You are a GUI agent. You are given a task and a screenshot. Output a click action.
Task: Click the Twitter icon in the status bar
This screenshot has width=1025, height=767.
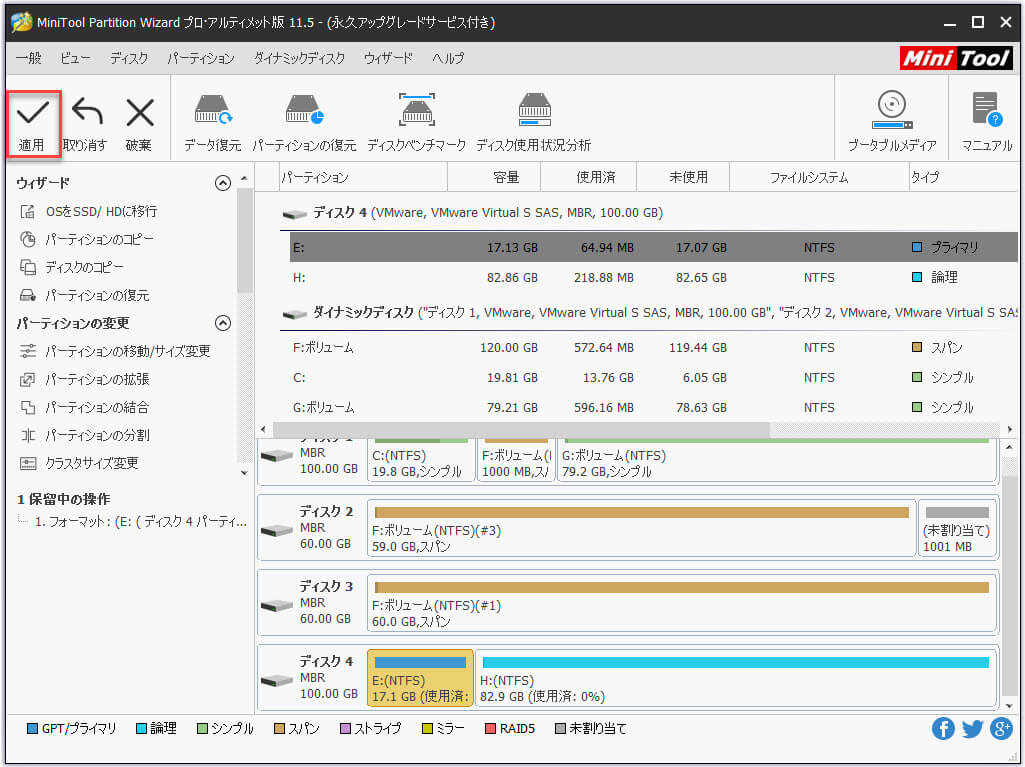click(x=972, y=729)
